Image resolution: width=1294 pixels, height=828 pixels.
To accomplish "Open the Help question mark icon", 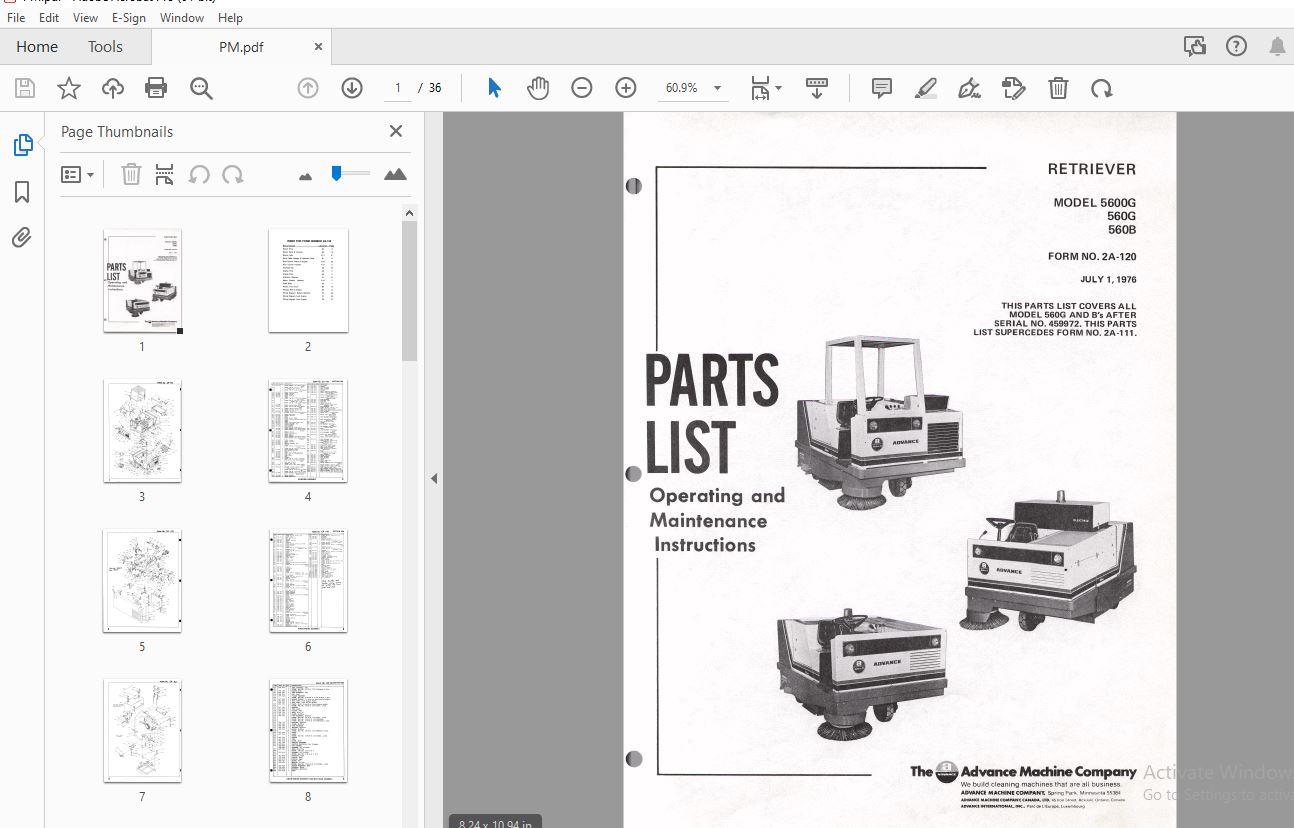I will (1236, 46).
